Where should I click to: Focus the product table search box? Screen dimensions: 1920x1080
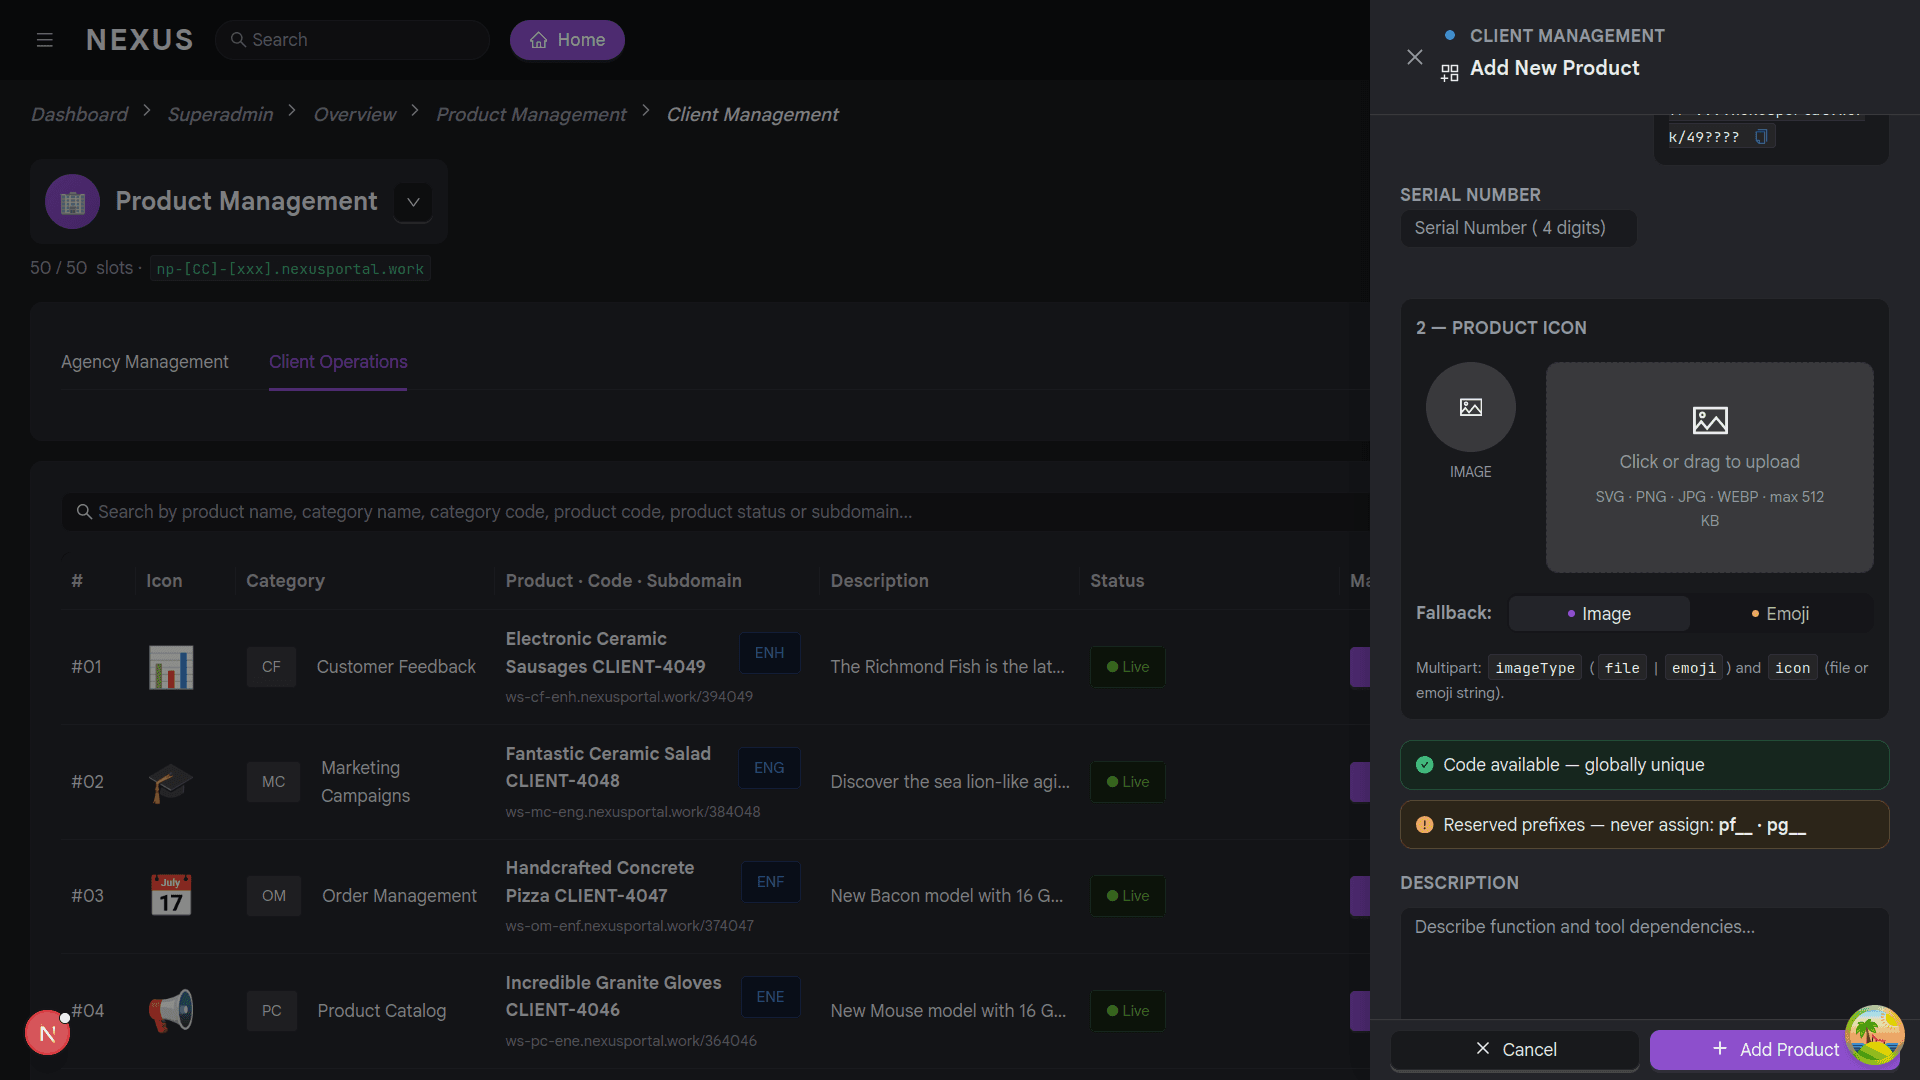715,512
